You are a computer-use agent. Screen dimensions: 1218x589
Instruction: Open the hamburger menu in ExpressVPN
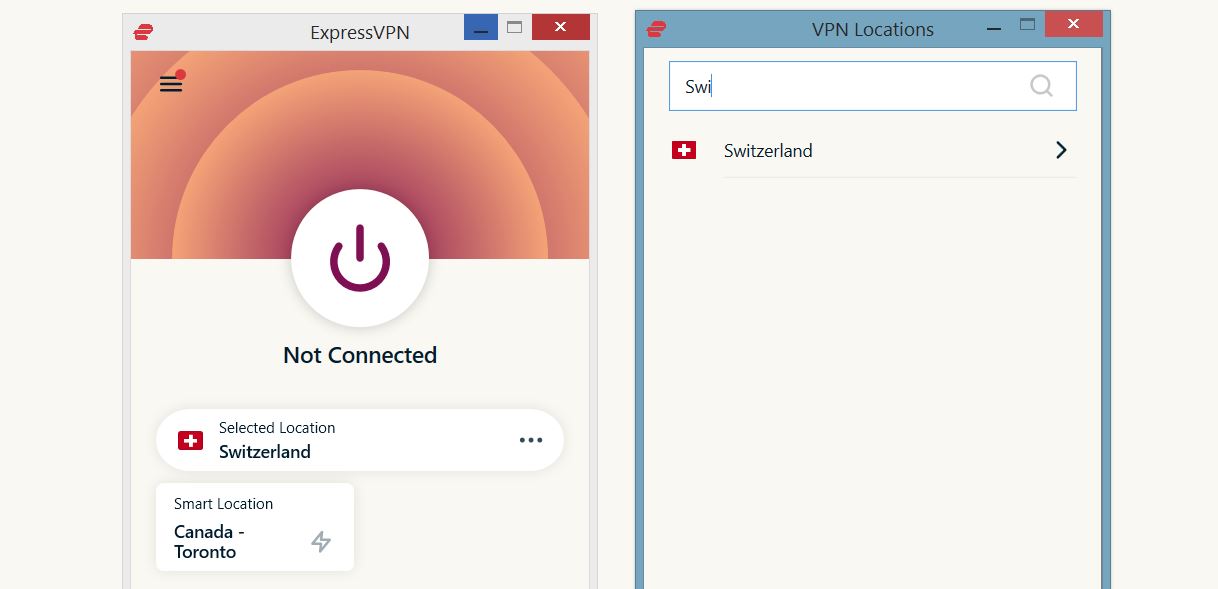point(171,84)
